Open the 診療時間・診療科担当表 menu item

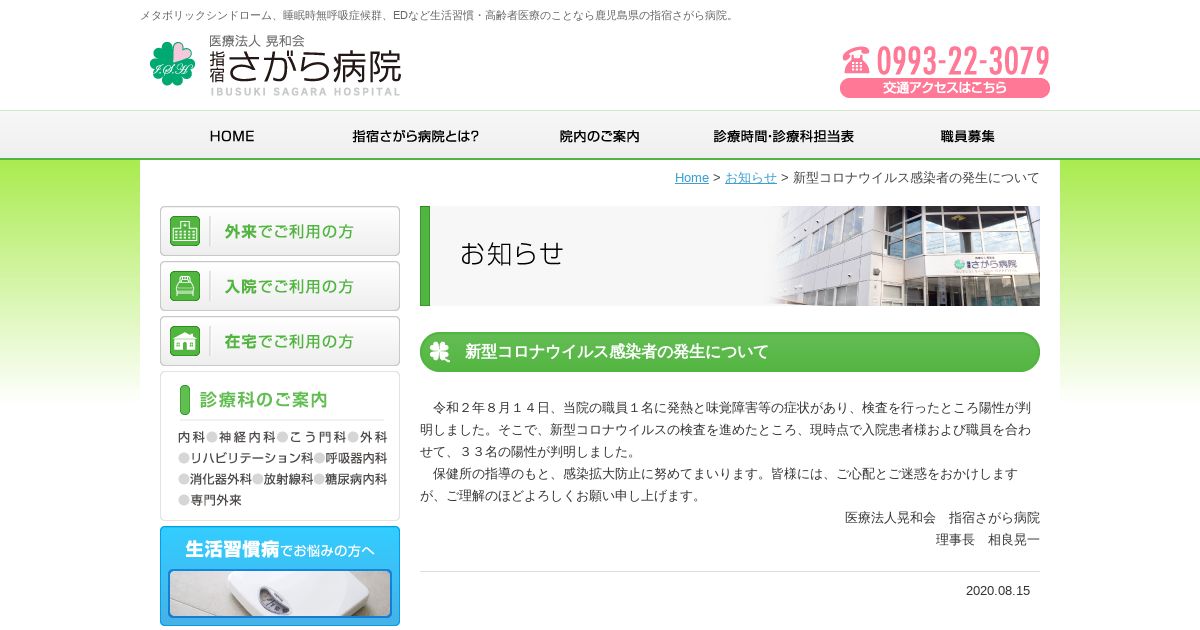coord(784,136)
